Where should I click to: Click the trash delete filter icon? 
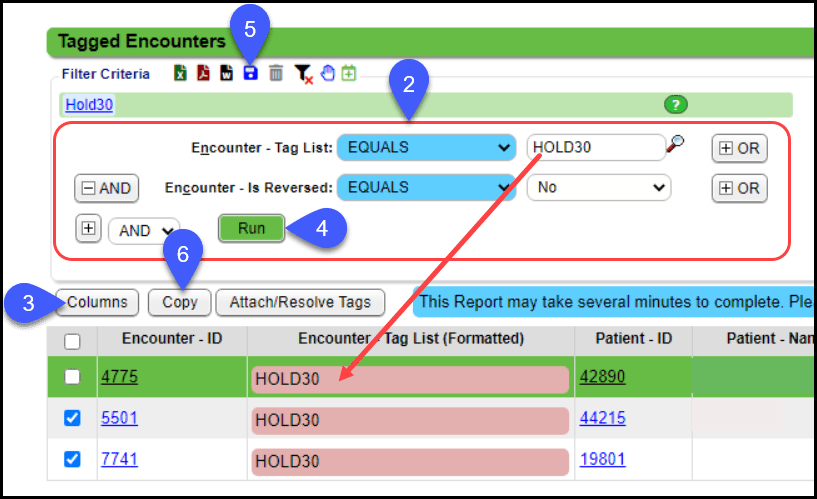click(x=276, y=73)
